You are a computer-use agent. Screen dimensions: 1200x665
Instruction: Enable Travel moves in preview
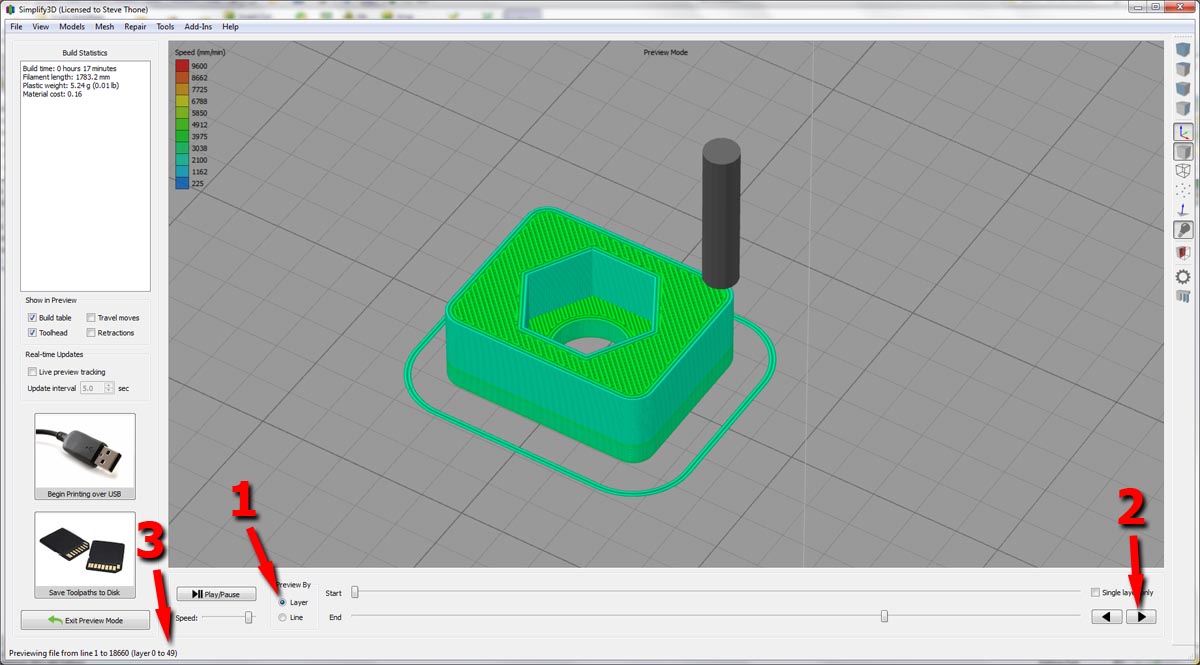click(x=91, y=318)
